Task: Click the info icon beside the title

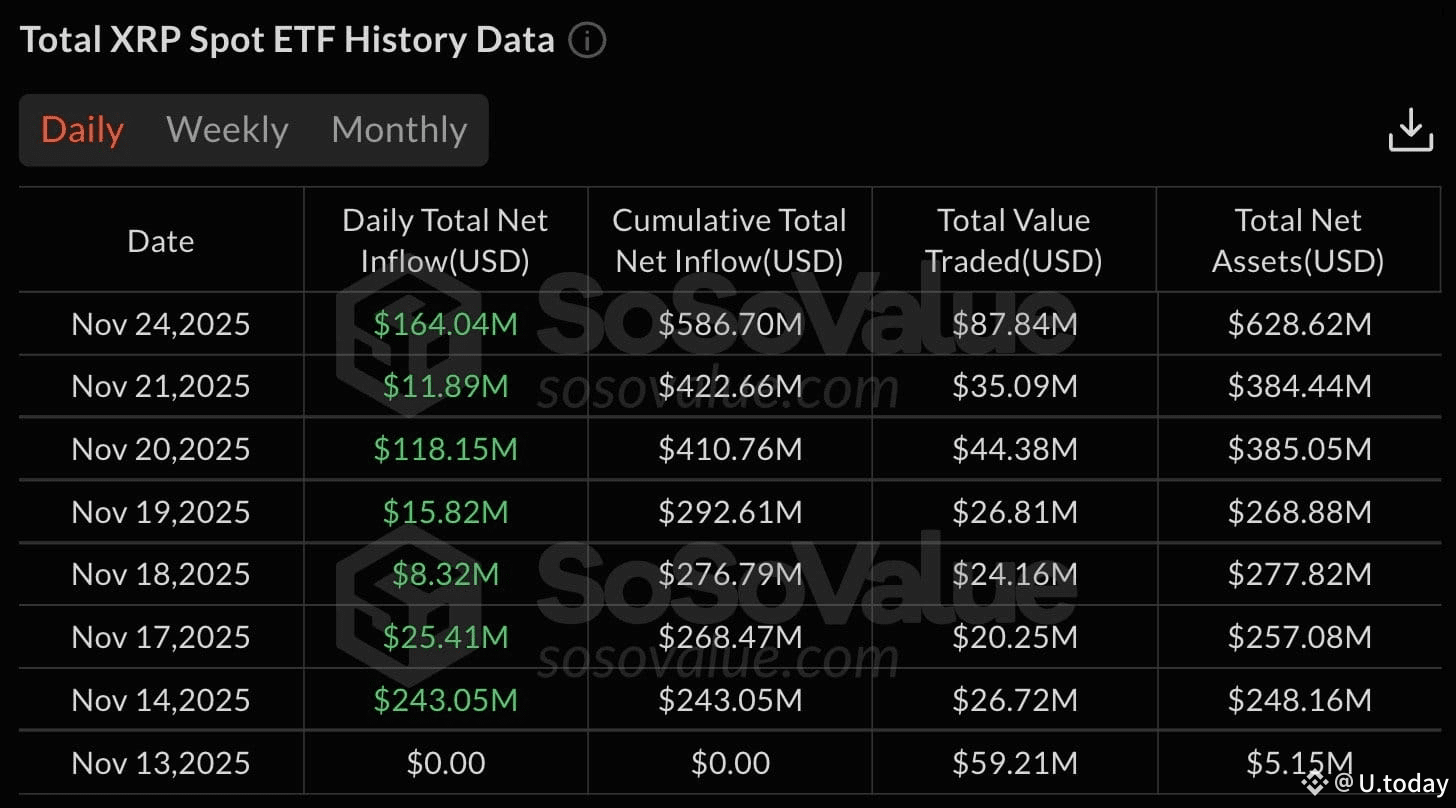Action: [588, 41]
